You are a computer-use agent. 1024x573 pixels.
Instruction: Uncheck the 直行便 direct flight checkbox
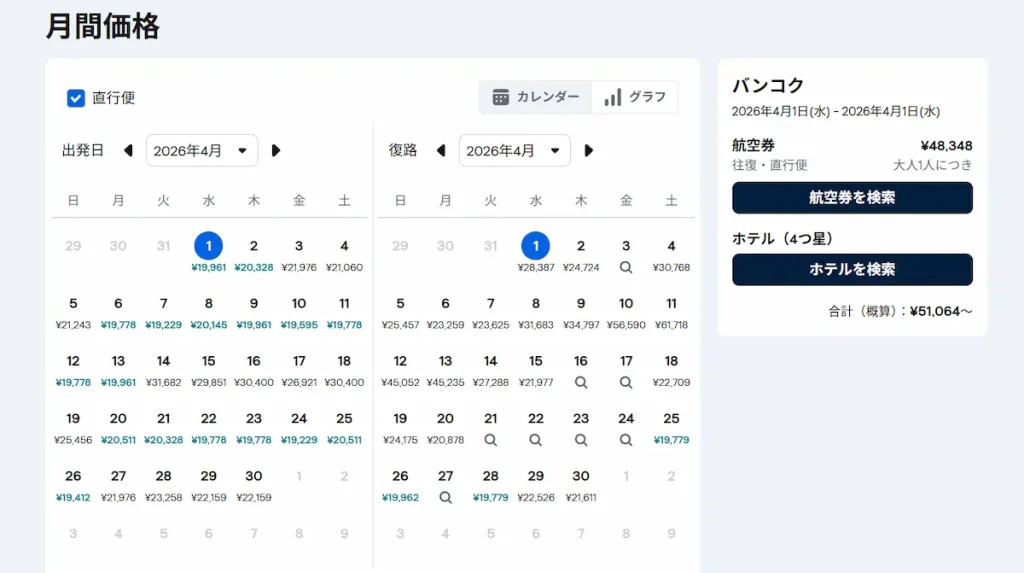pyautogui.click(x=76, y=98)
